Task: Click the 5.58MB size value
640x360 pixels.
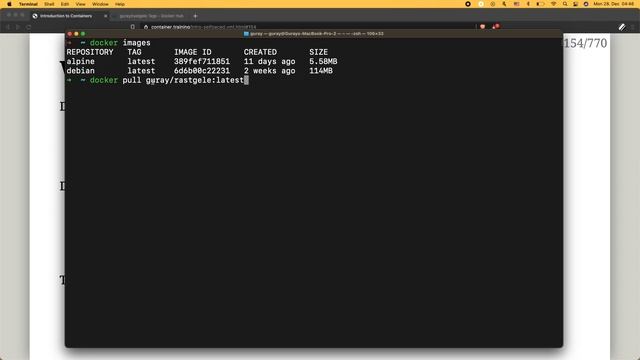Action: (323, 62)
